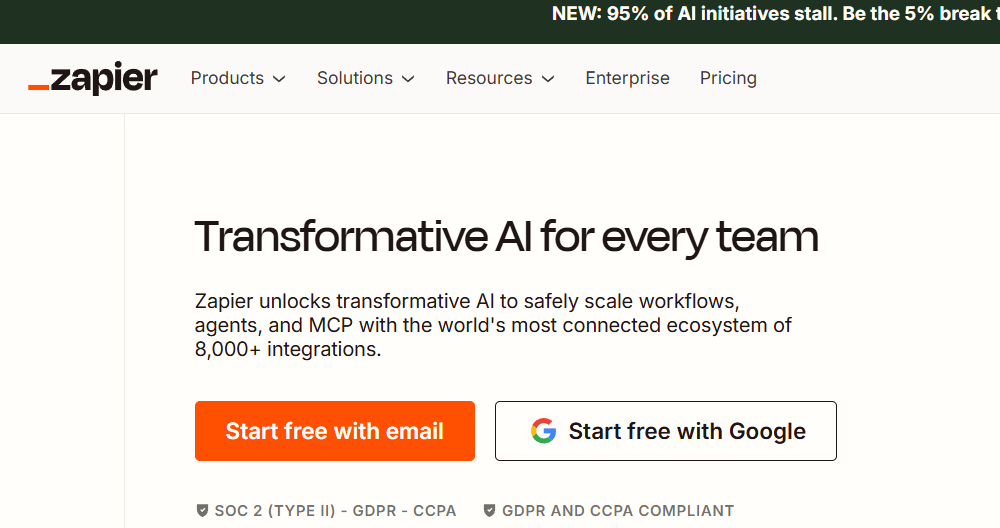The image size is (1000, 528).
Task: Open the Enterprise page
Action: [x=627, y=78]
